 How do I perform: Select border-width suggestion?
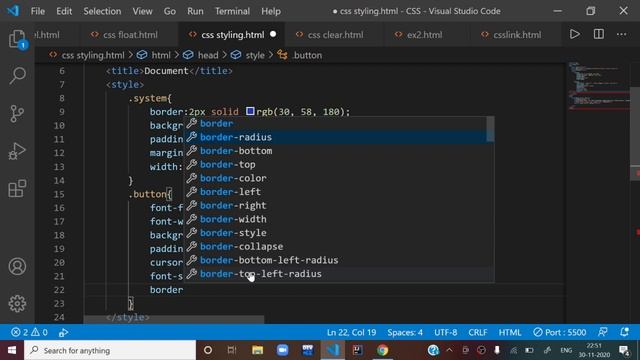[335, 219]
